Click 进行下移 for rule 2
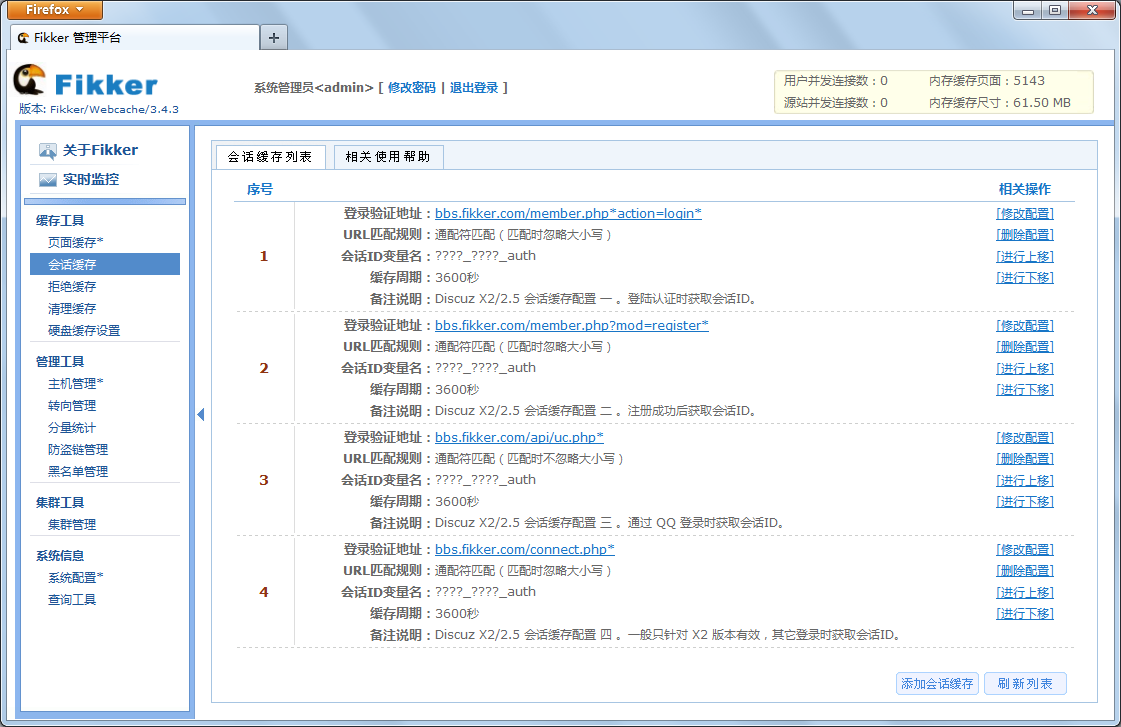This screenshot has width=1121, height=727. click(1025, 390)
